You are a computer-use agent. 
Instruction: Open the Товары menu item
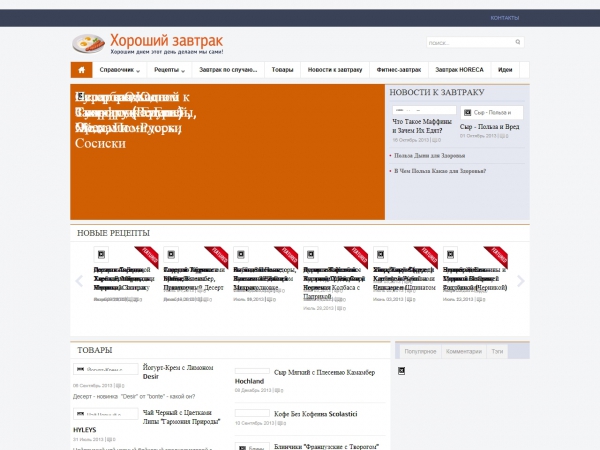click(282, 70)
